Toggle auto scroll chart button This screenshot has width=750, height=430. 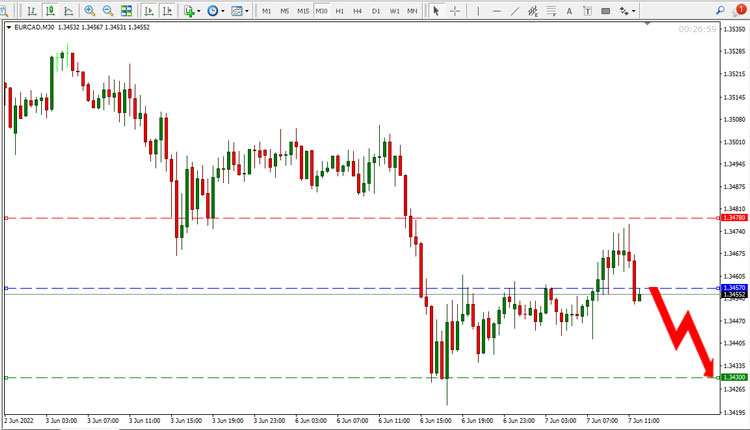click(x=149, y=11)
